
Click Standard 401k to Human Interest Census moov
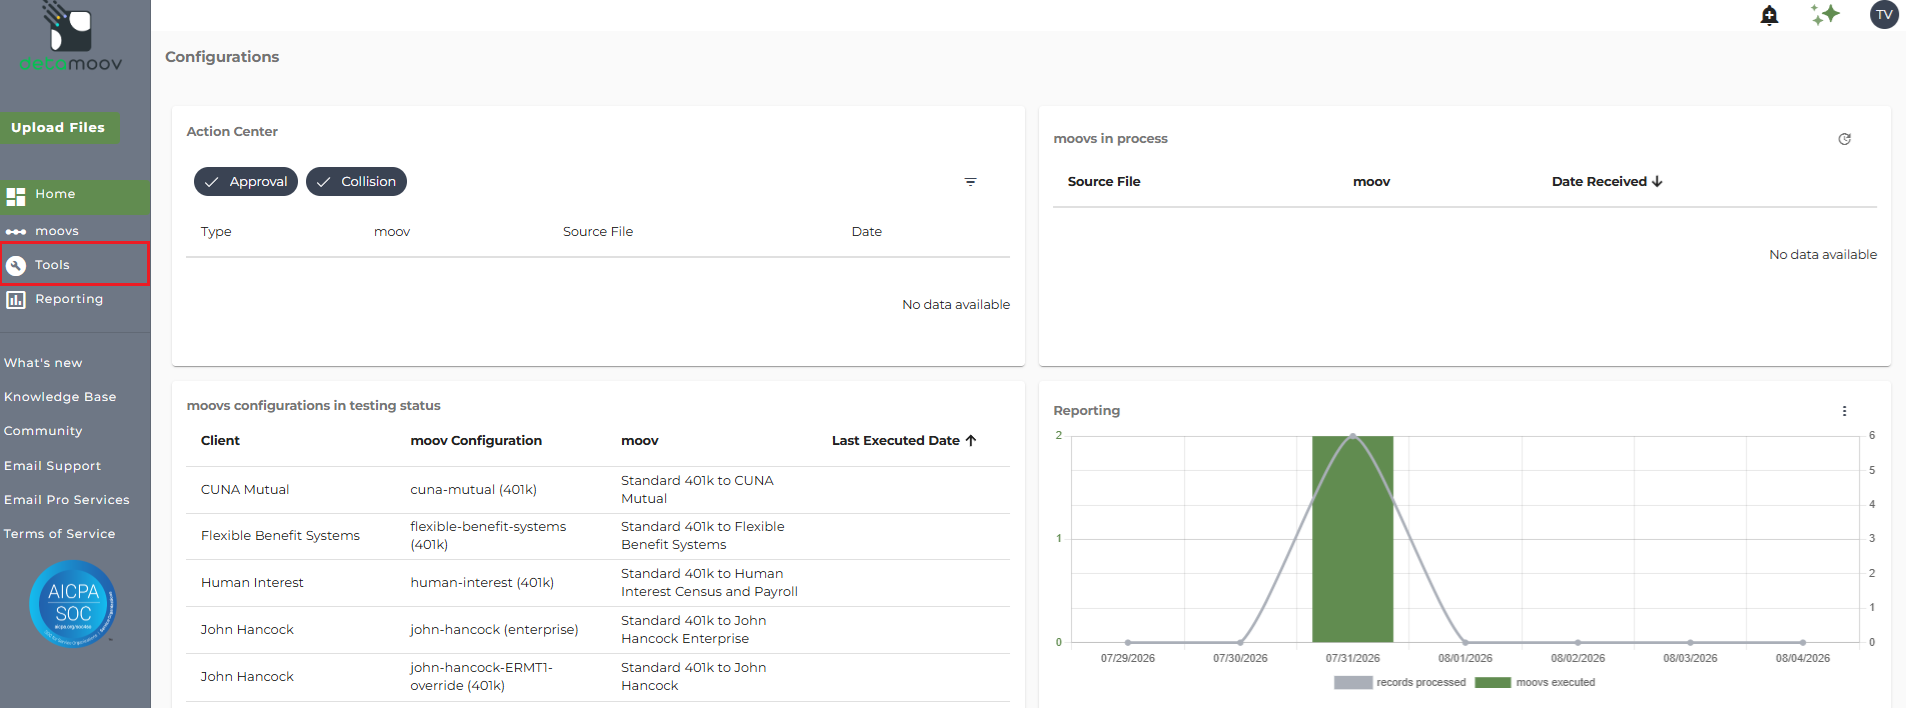709,583
